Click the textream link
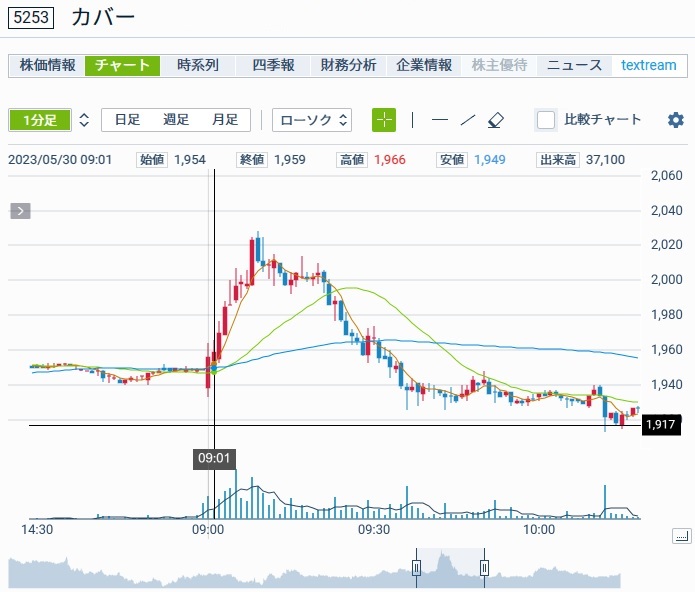This screenshot has width=695, height=592. click(649, 65)
